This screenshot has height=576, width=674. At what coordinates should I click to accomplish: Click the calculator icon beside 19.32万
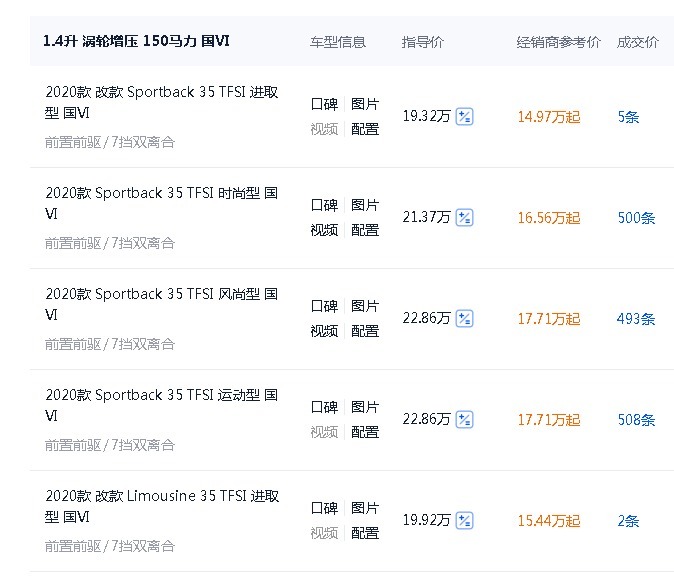pos(464,116)
